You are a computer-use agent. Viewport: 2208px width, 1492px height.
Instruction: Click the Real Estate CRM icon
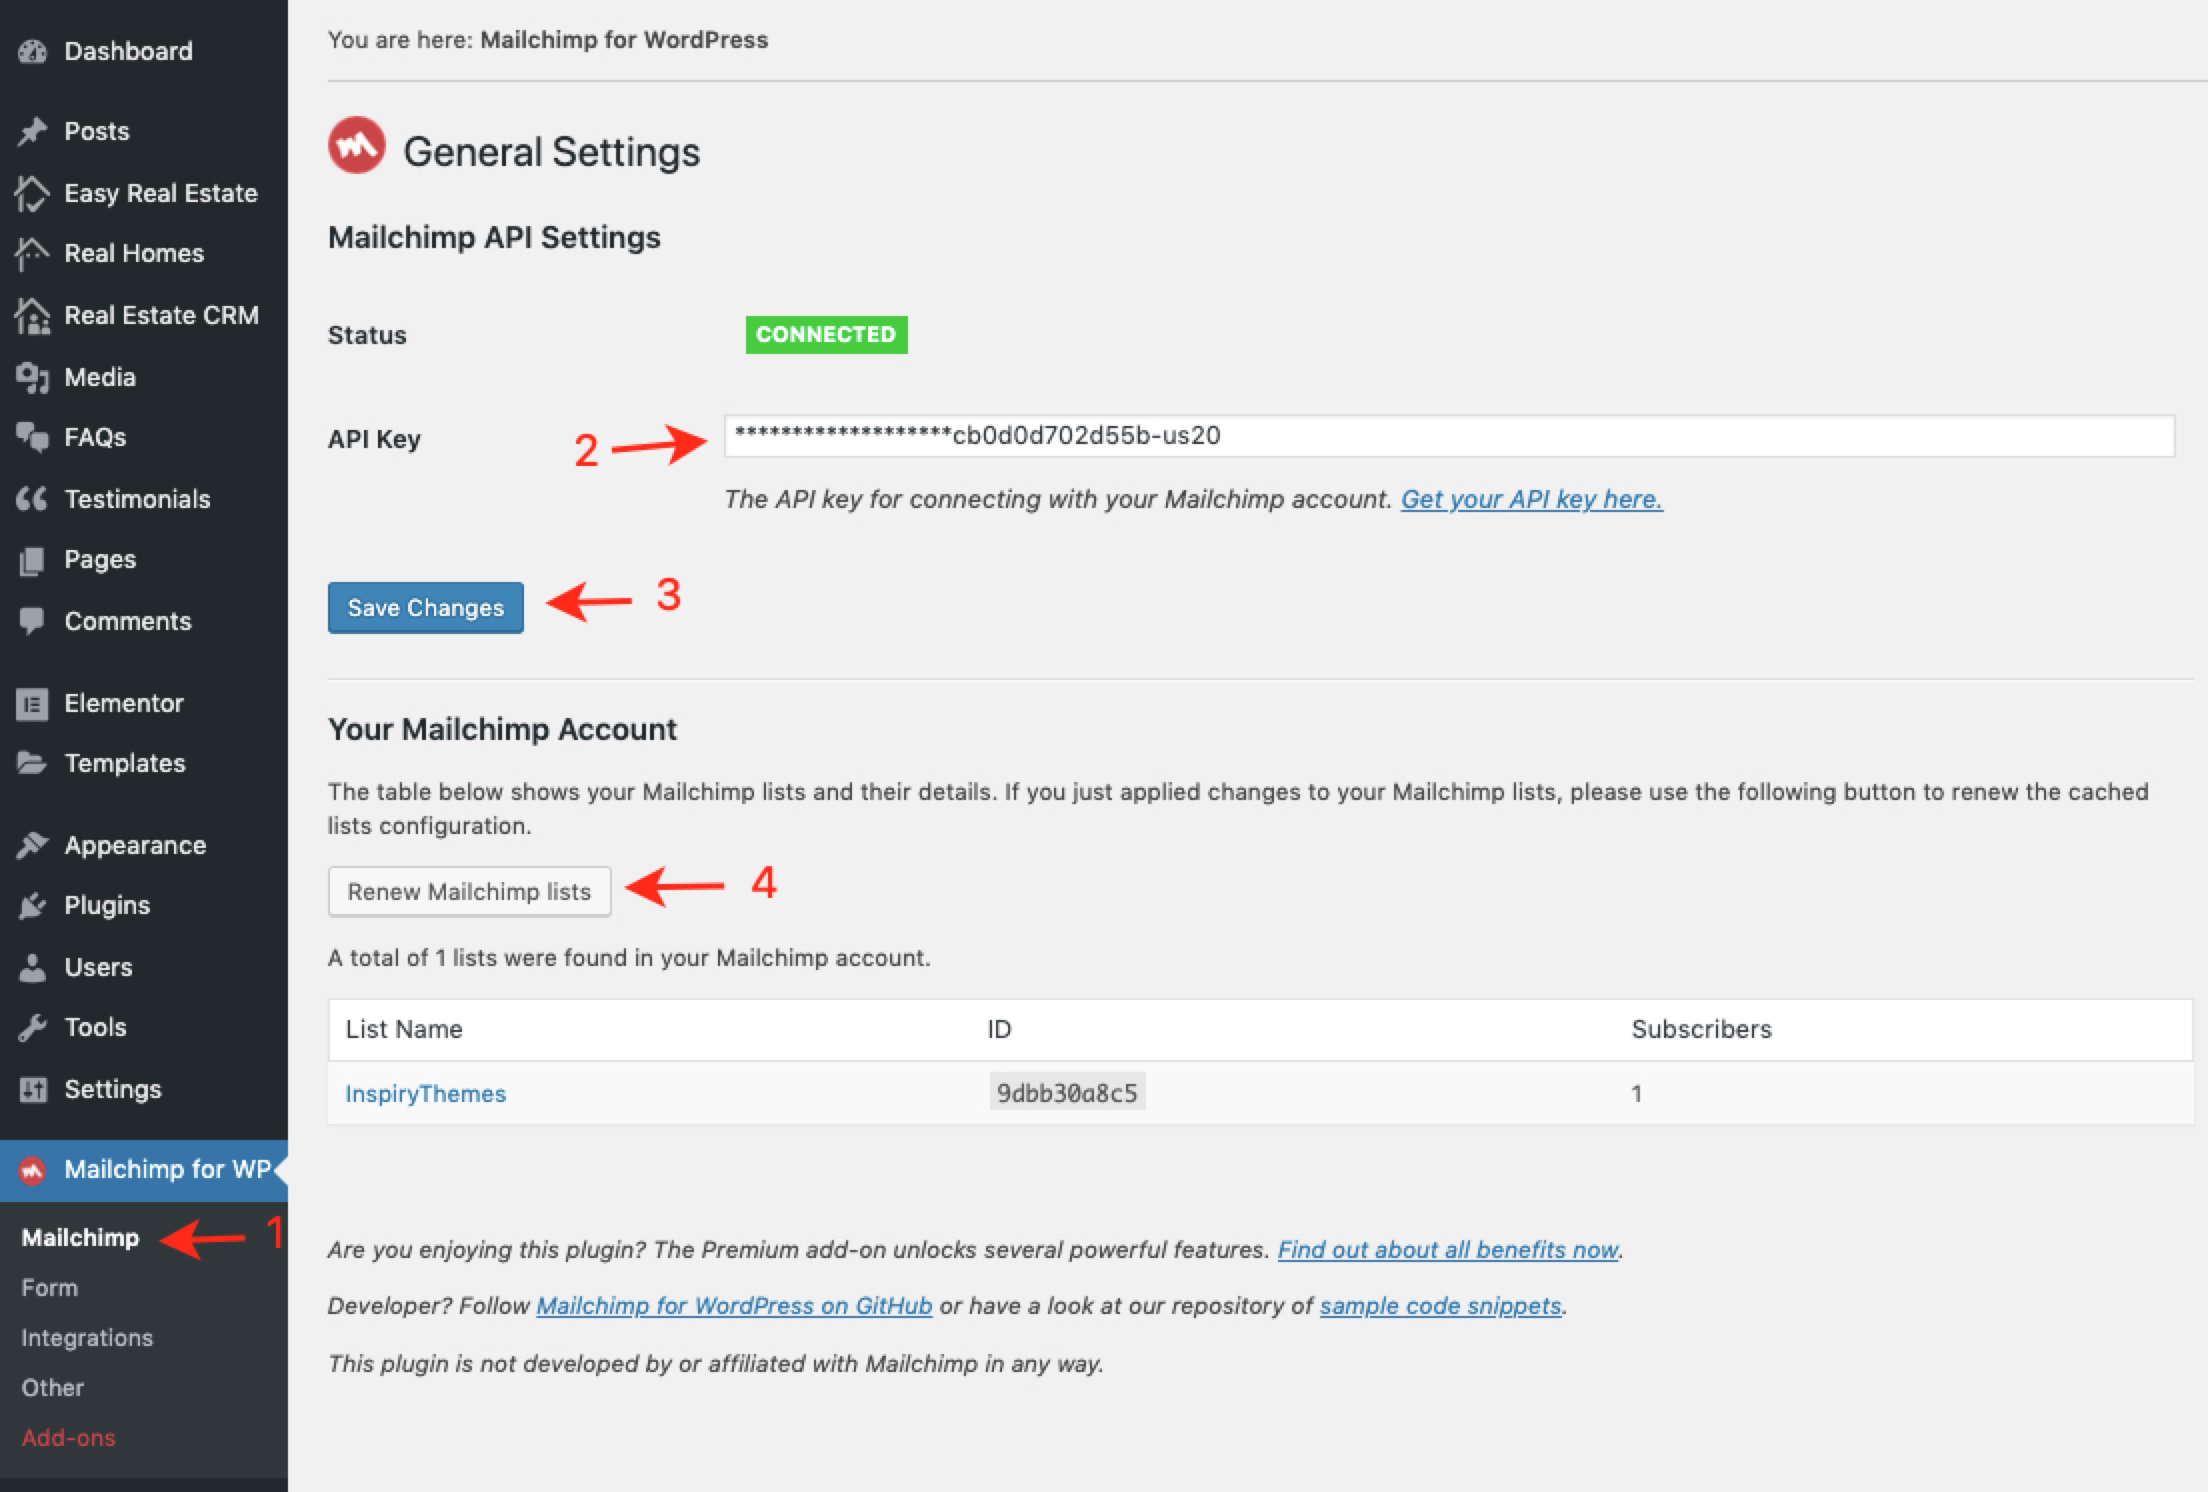coord(32,316)
